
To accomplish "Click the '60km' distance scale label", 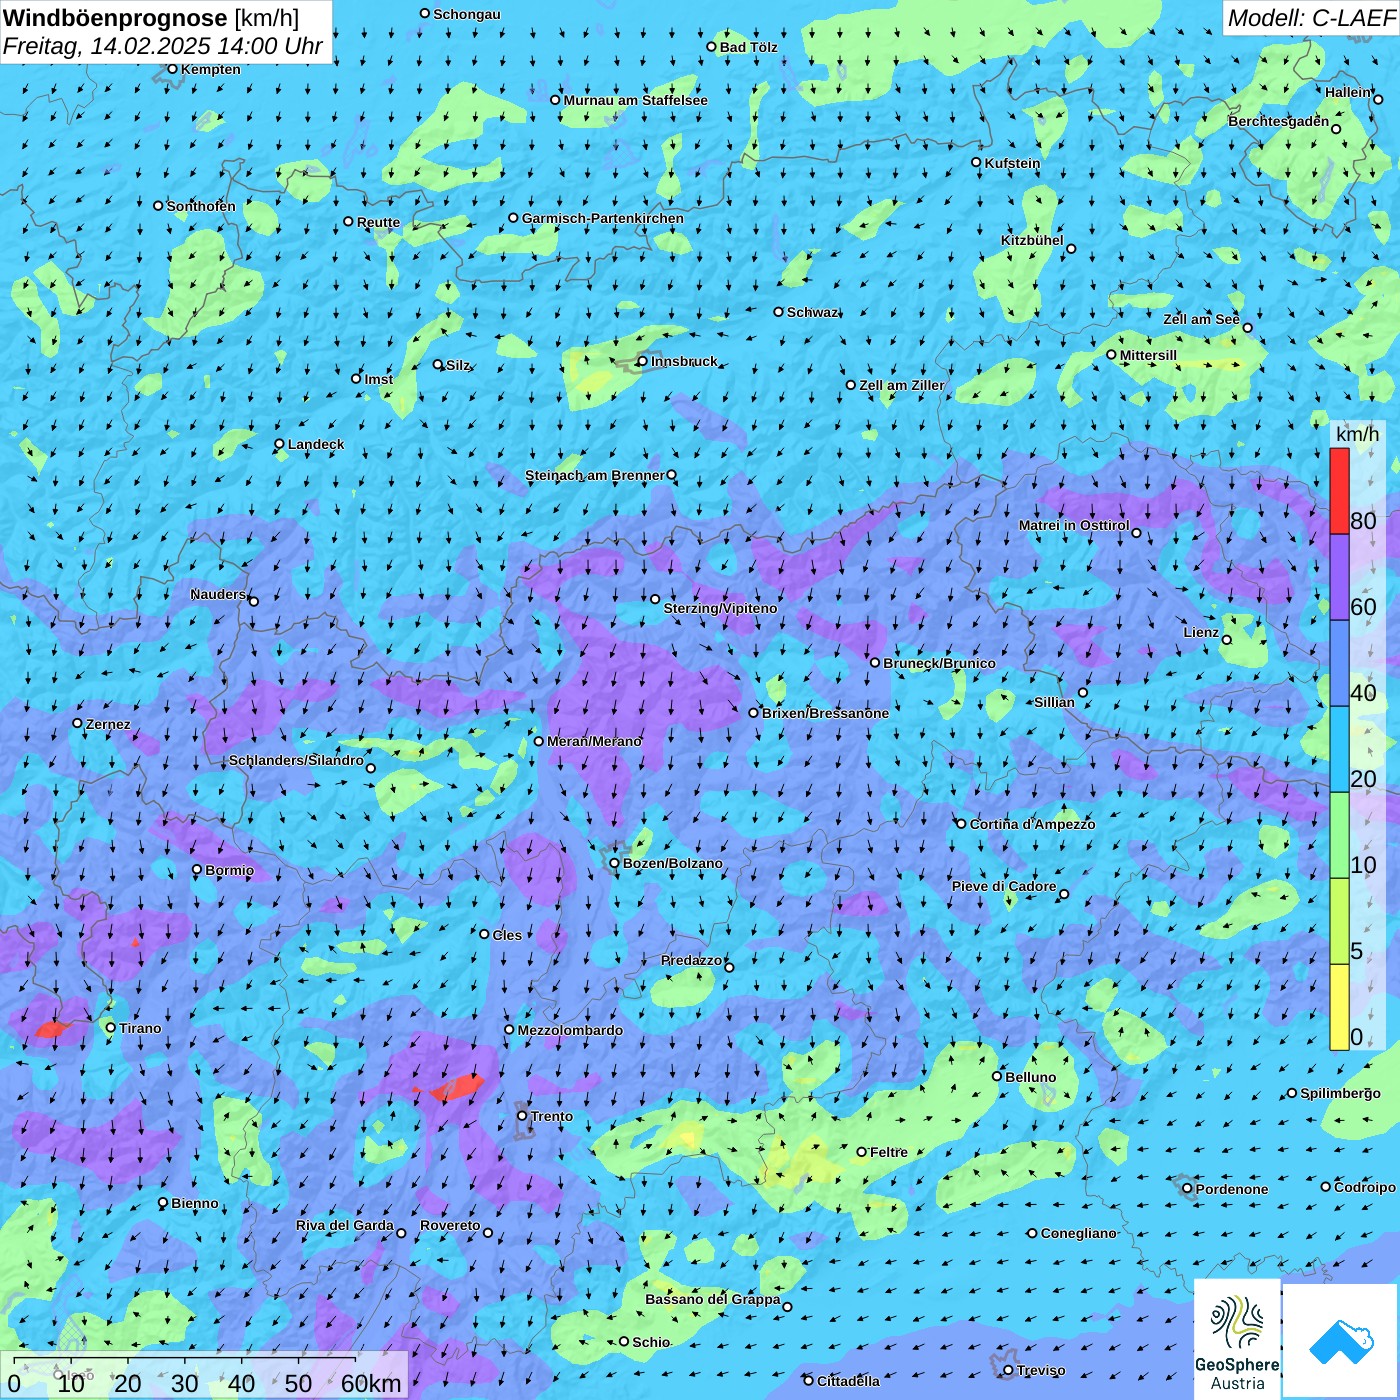I will (371, 1384).
